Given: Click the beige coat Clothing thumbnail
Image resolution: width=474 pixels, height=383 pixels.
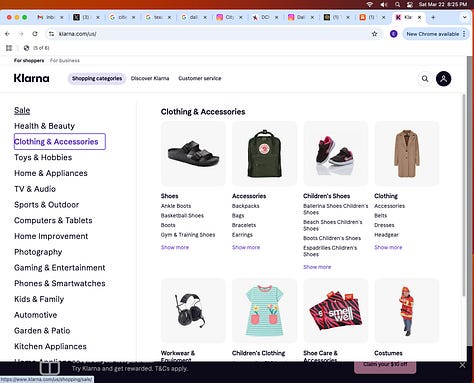Looking at the screenshot, I should point(407,154).
